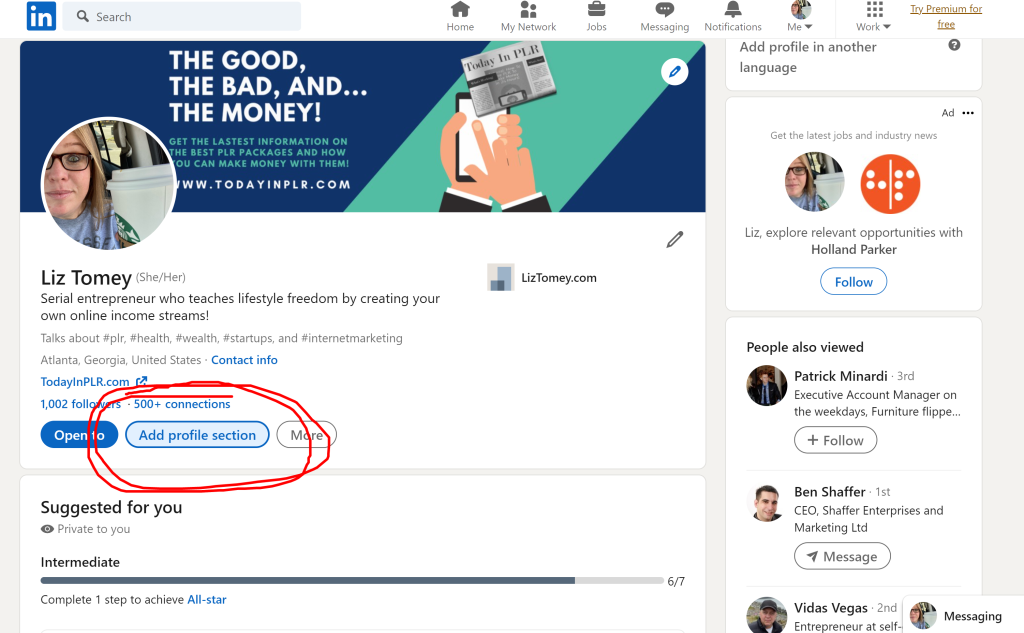Image resolution: width=1024 pixels, height=633 pixels.
Task: Click the LinkedIn logo icon
Action: pos(41,16)
